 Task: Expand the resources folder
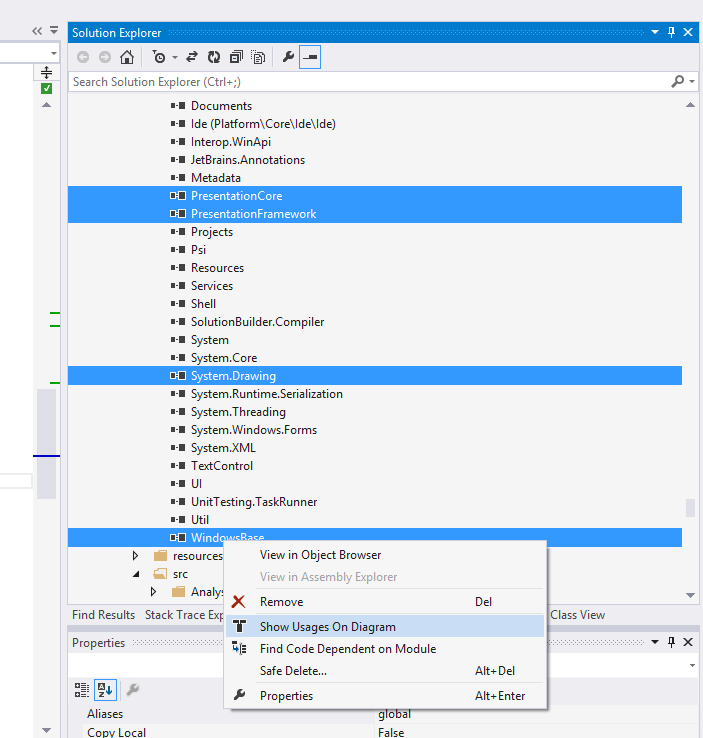click(135, 556)
